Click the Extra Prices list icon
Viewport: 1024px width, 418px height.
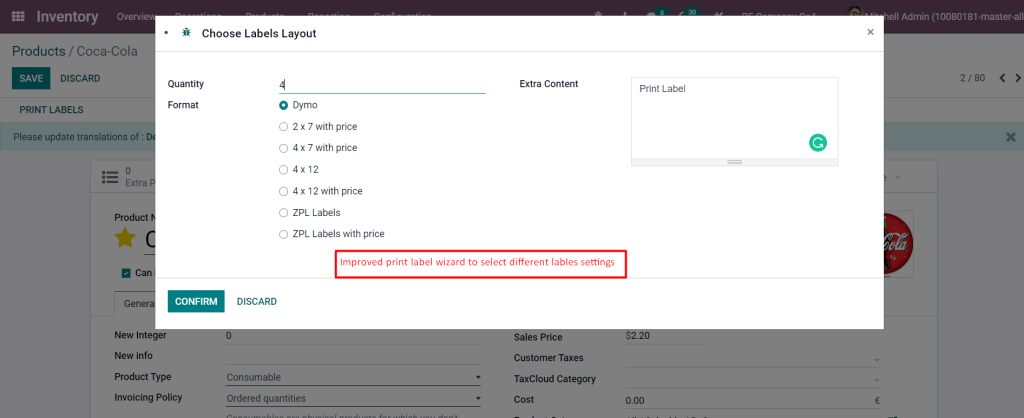tap(110, 177)
